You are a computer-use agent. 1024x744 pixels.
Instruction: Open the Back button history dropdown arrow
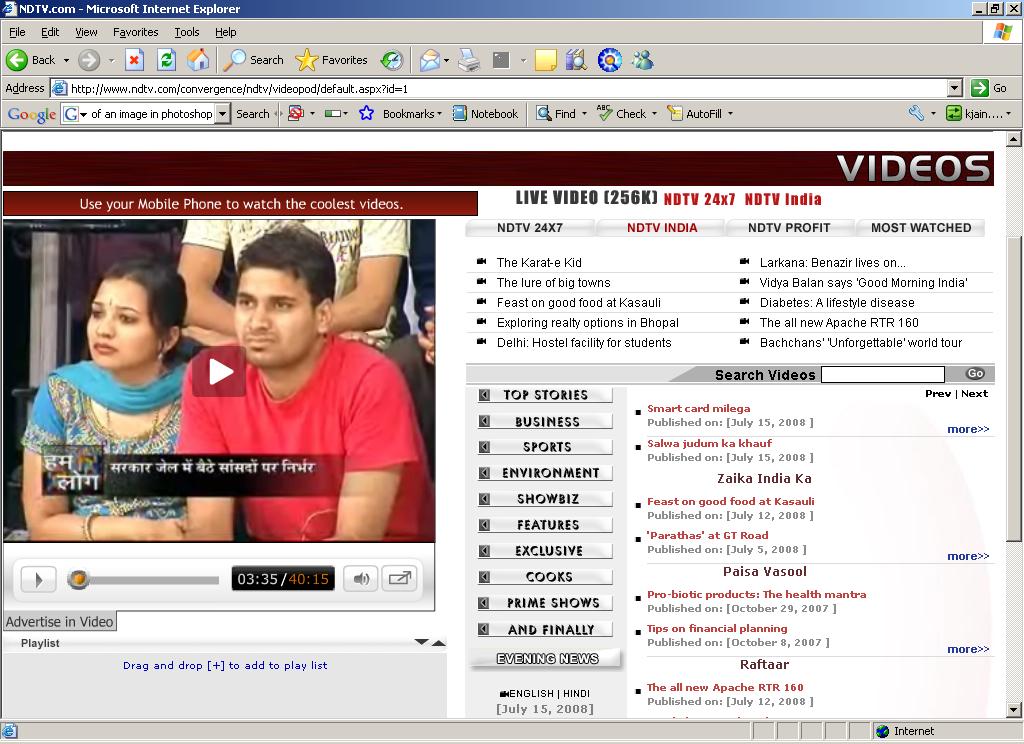66,60
